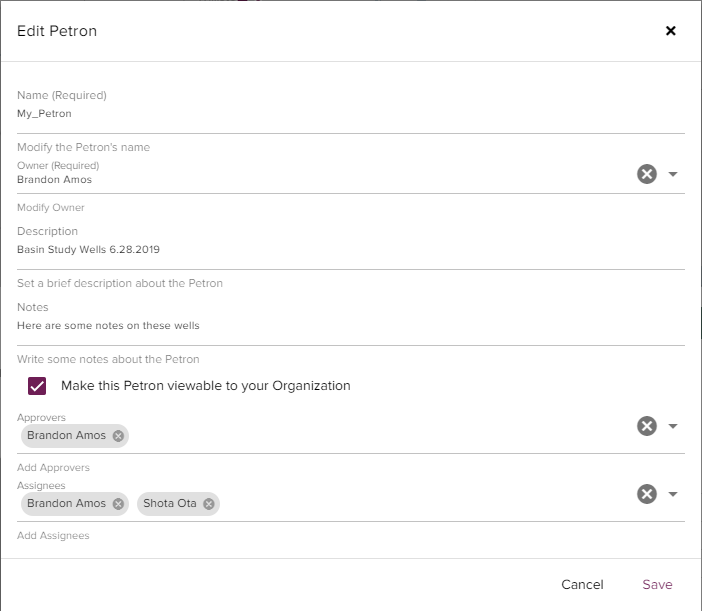Click into the Notes text field
702x611 pixels.
tap(300, 326)
